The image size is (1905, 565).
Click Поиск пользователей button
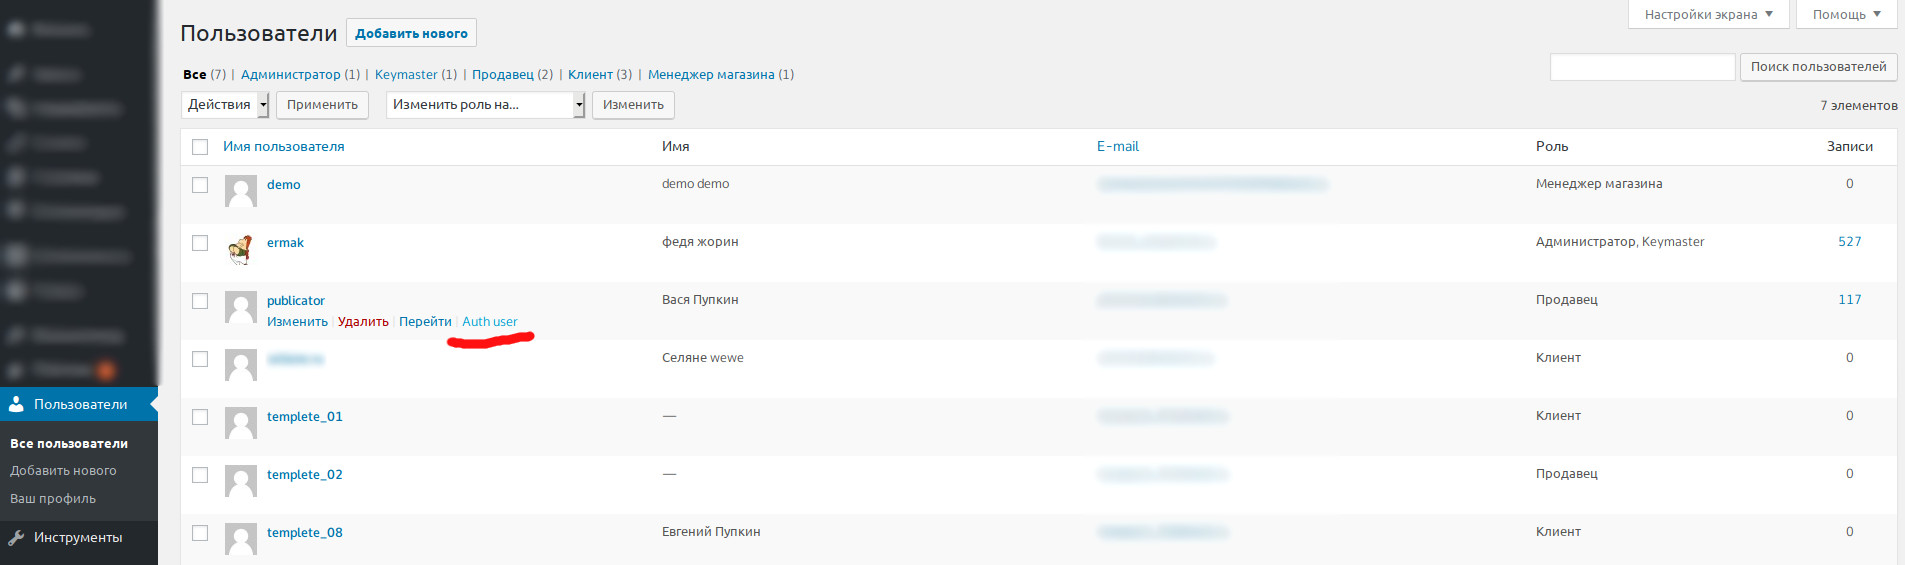click(x=1818, y=67)
